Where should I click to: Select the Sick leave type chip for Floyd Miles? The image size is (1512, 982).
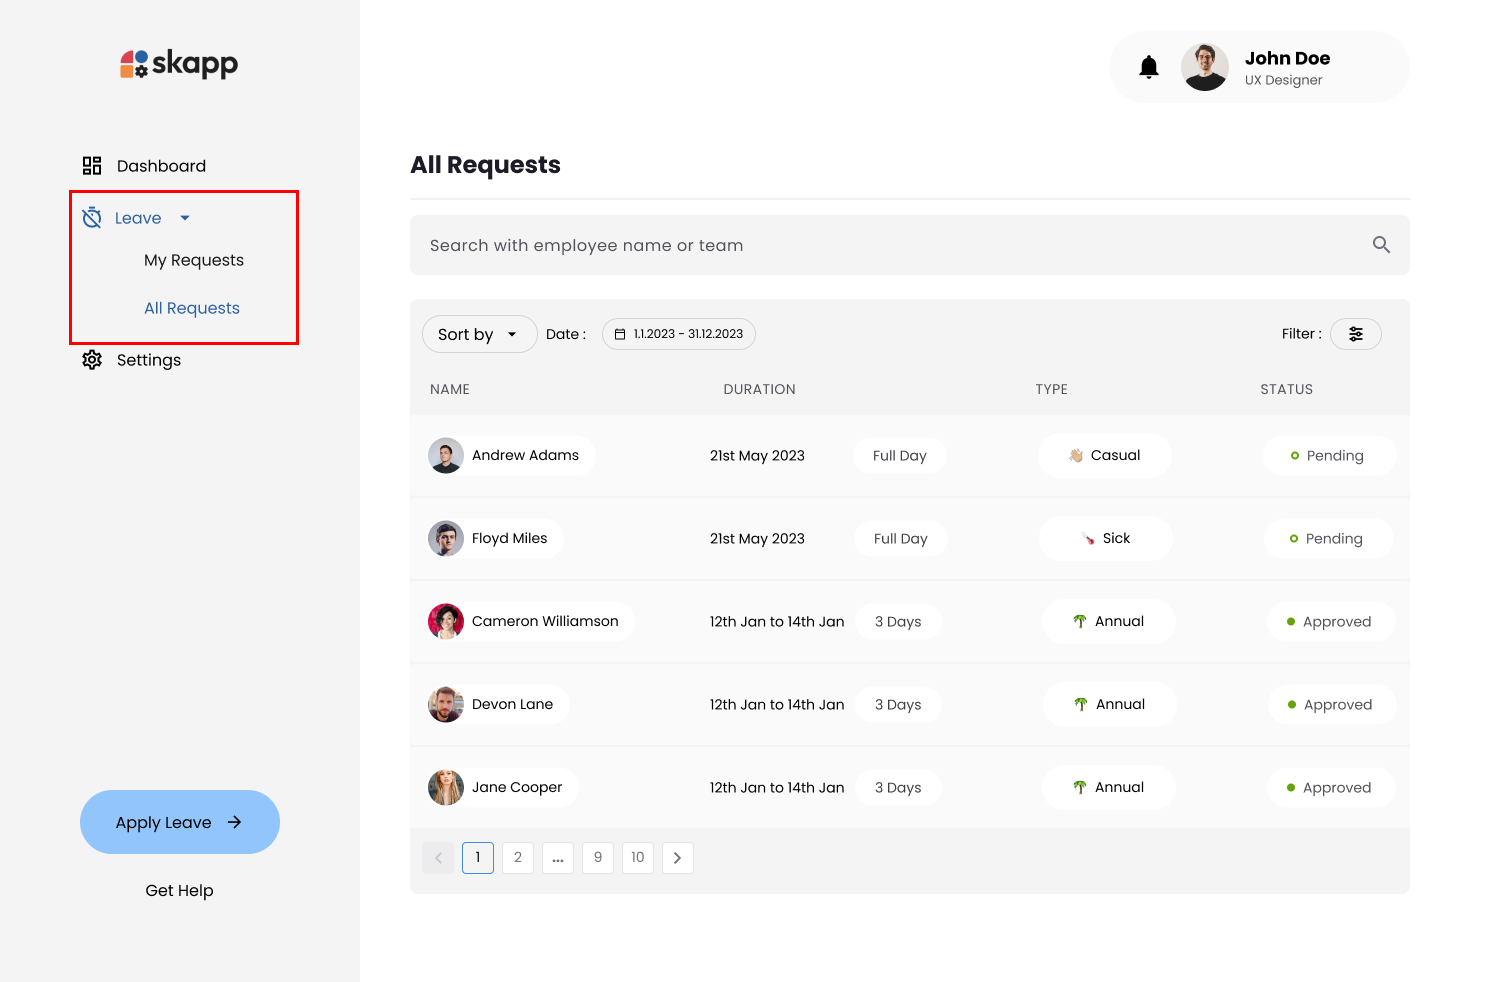pos(1105,538)
